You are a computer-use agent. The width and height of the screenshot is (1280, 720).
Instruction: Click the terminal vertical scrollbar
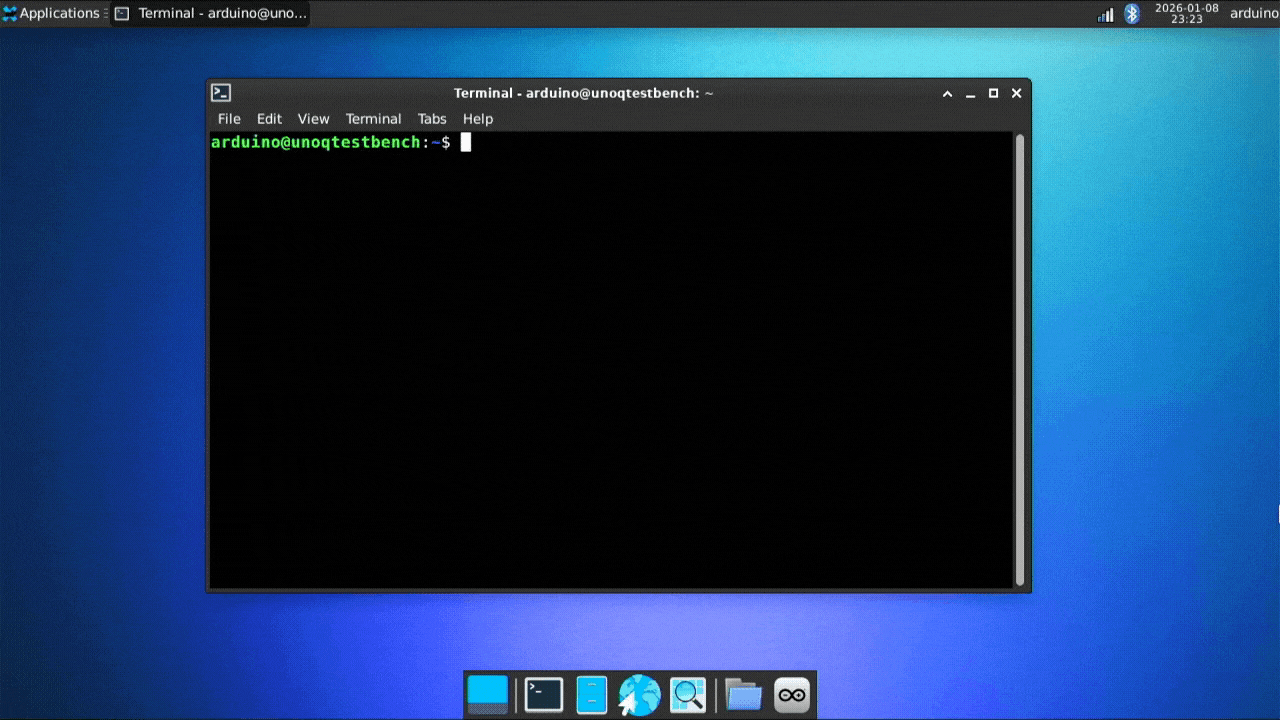(1019, 358)
